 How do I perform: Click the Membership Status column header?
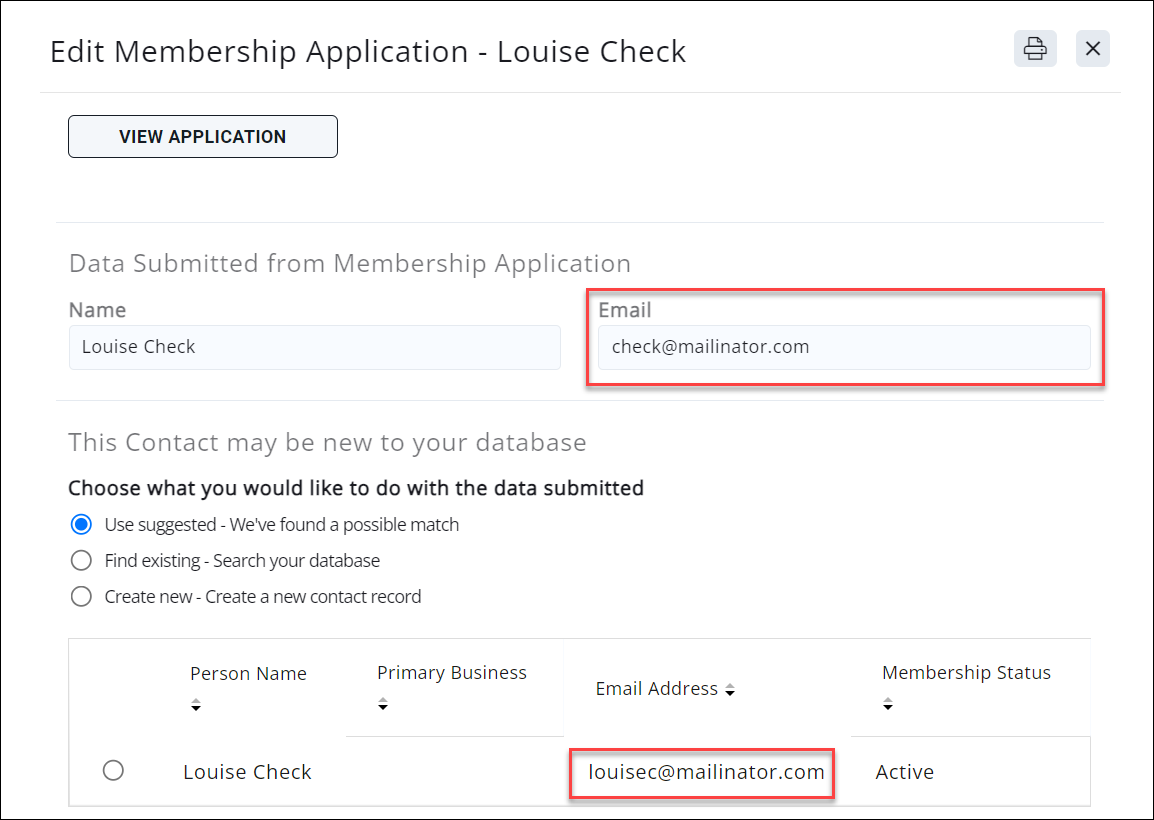[966, 673]
